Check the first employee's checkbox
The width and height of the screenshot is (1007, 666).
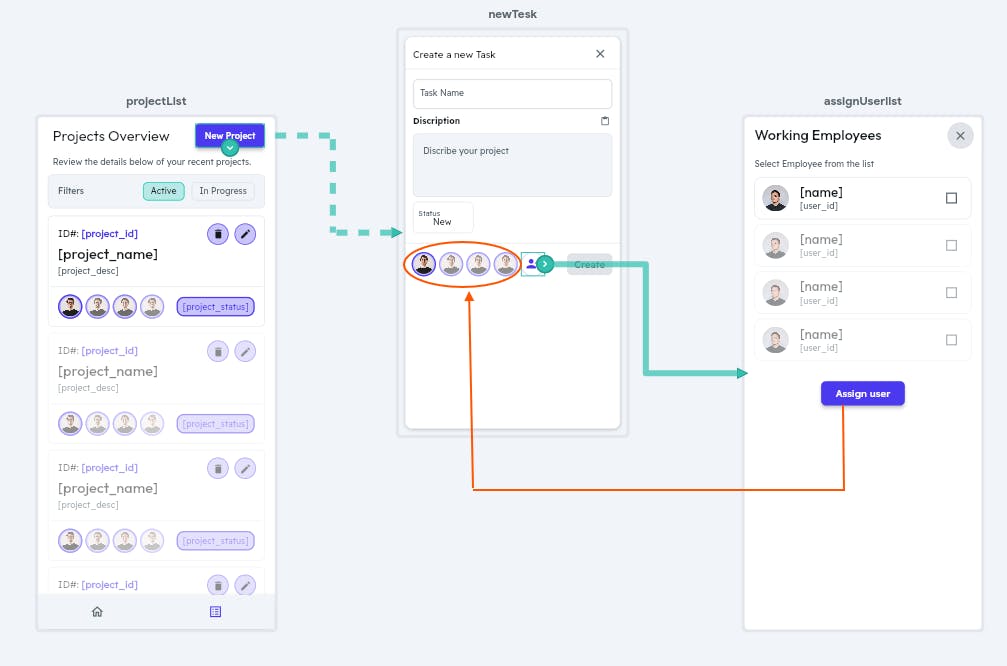point(951,198)
